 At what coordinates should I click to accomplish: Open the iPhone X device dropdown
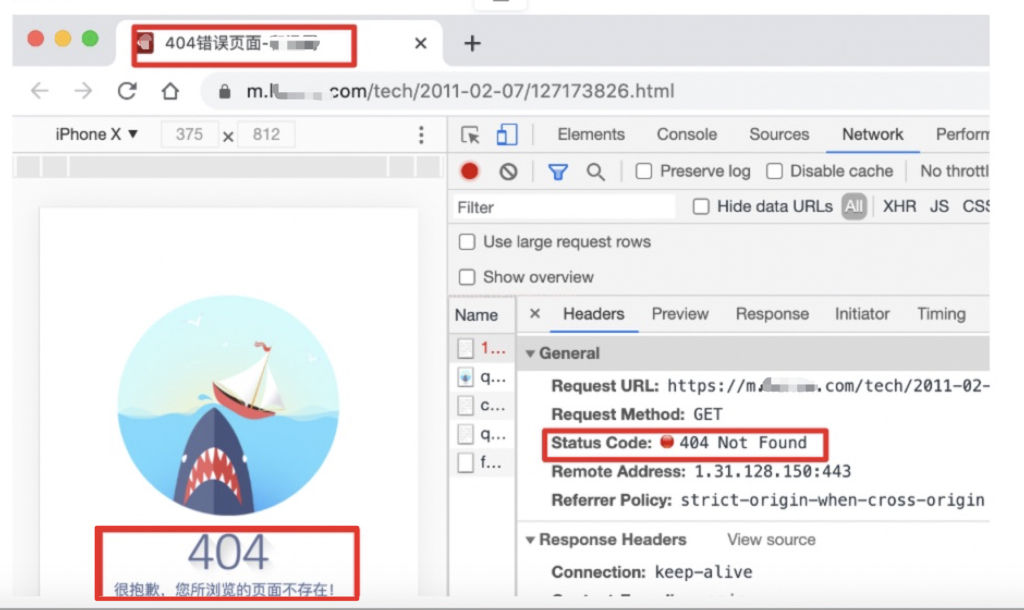tap(96, 135)
